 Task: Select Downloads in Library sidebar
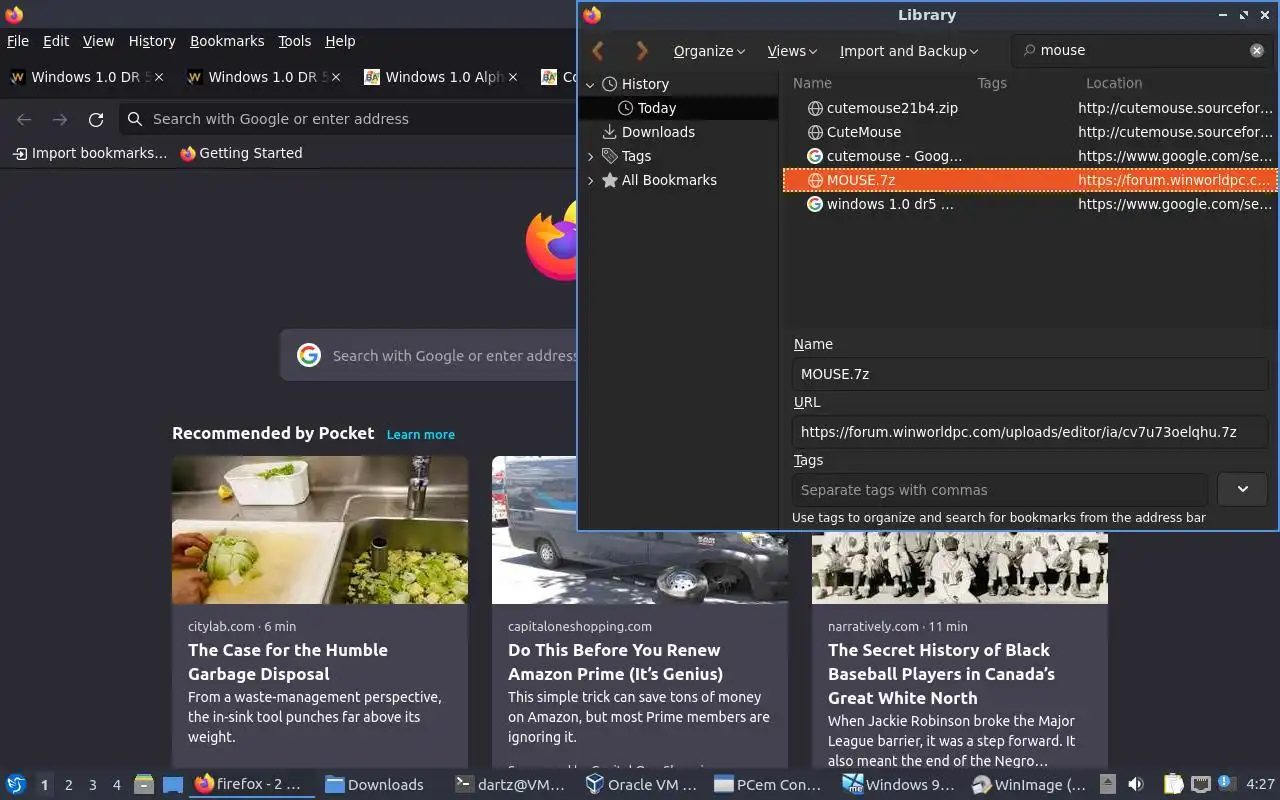point(658,132)
